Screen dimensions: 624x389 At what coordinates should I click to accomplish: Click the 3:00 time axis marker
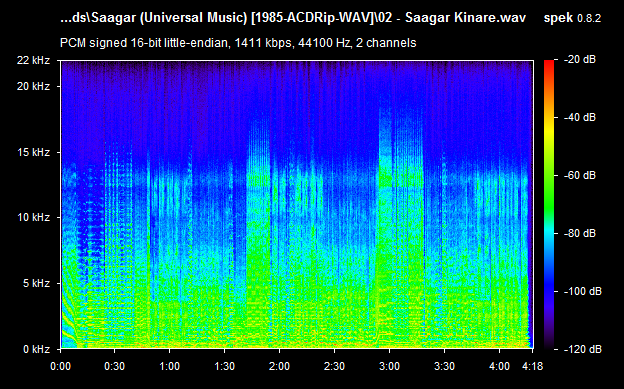[389, 366]
